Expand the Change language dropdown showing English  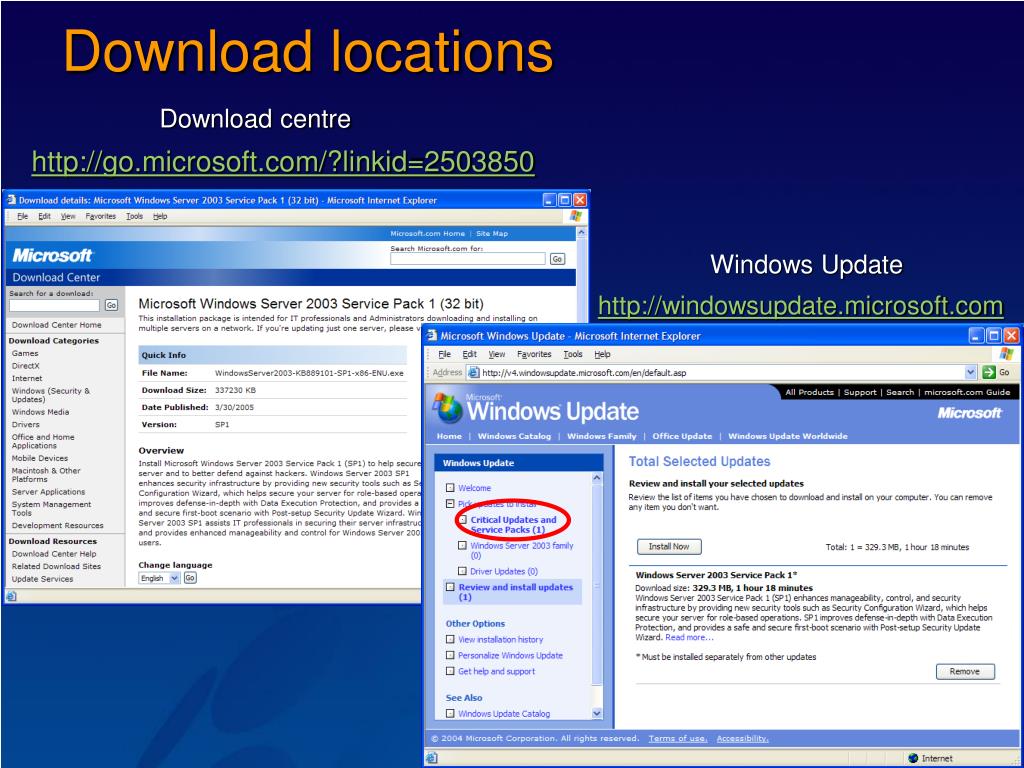(159, 578)
